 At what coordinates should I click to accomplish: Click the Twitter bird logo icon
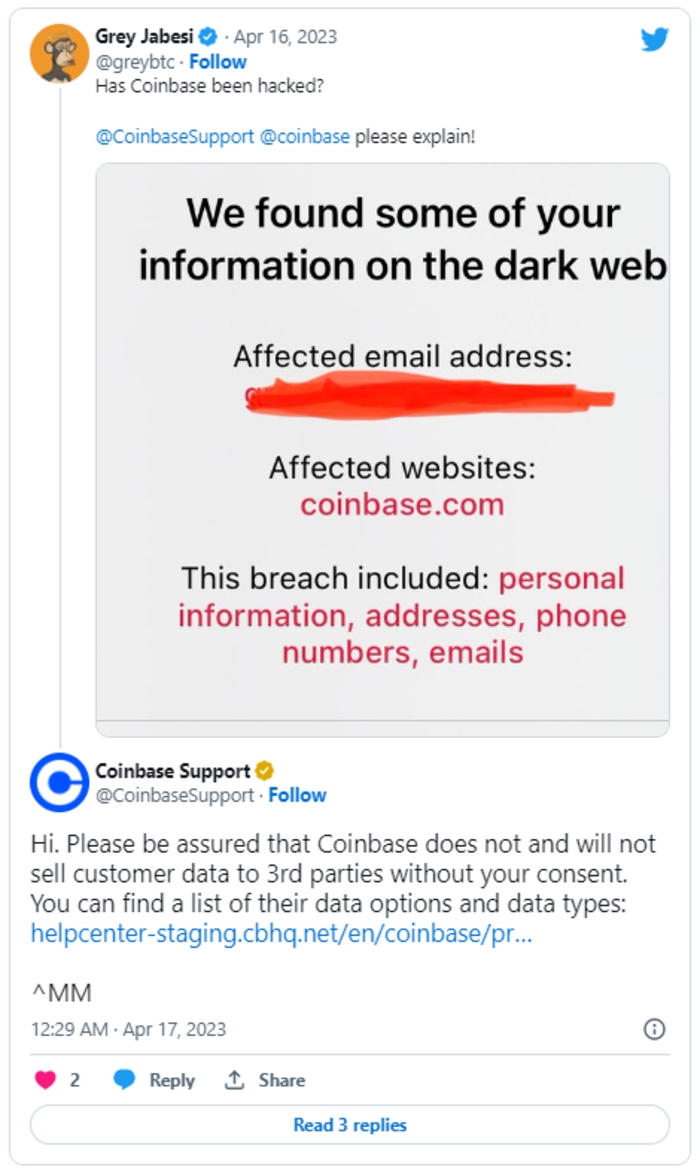[x=654, y=39]
